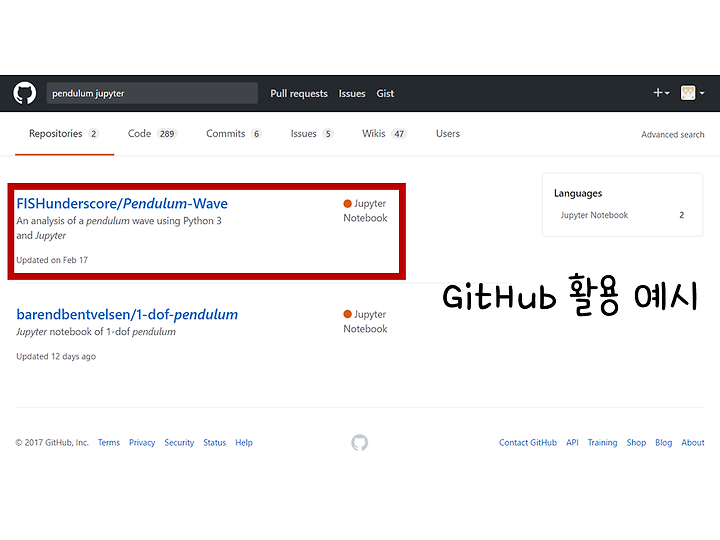The height and width of the screenshot is (540, 720).
Task: Filter by Jupyter Notebook in Languages box
Action: [622, 215]
